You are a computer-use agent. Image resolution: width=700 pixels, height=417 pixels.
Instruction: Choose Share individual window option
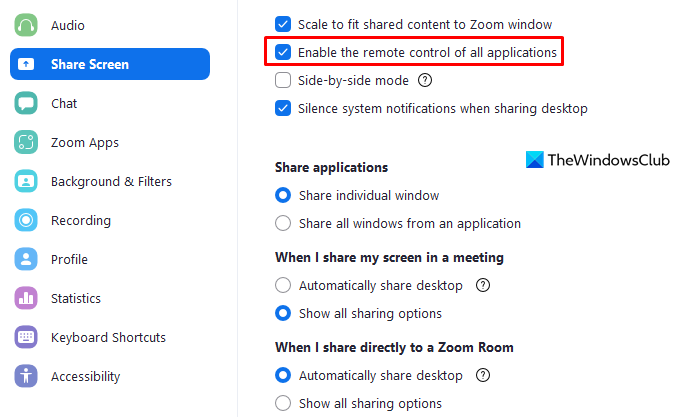284,195
